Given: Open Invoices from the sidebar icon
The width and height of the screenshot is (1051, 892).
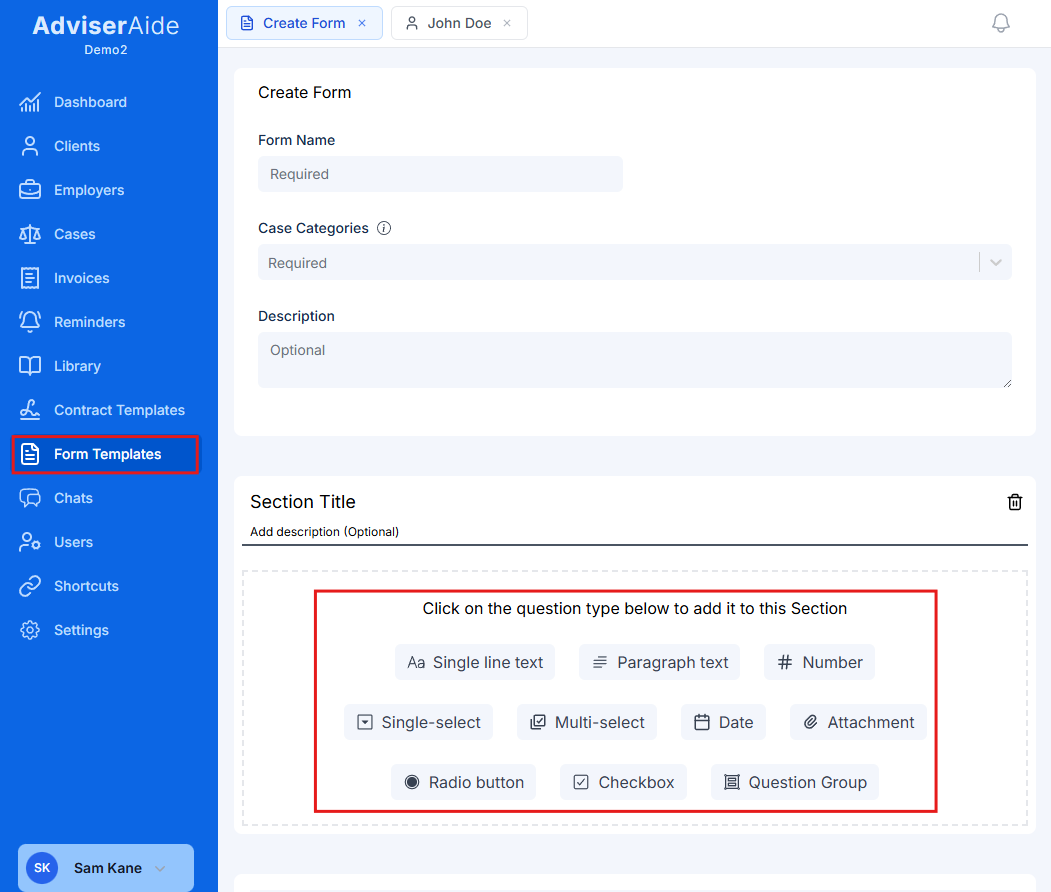Looking at the screenshot, I should 32,278.
